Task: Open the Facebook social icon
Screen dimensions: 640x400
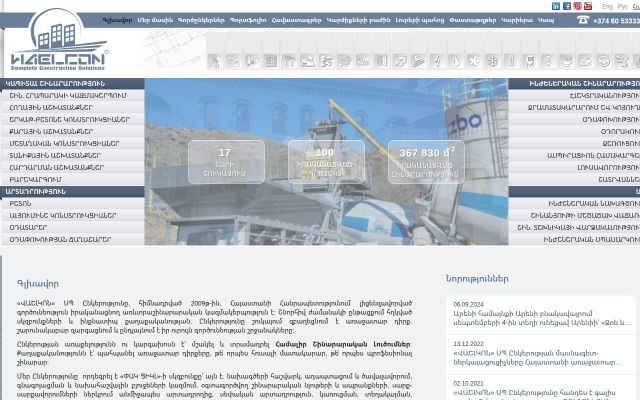Action: click(x=567, y=6)
